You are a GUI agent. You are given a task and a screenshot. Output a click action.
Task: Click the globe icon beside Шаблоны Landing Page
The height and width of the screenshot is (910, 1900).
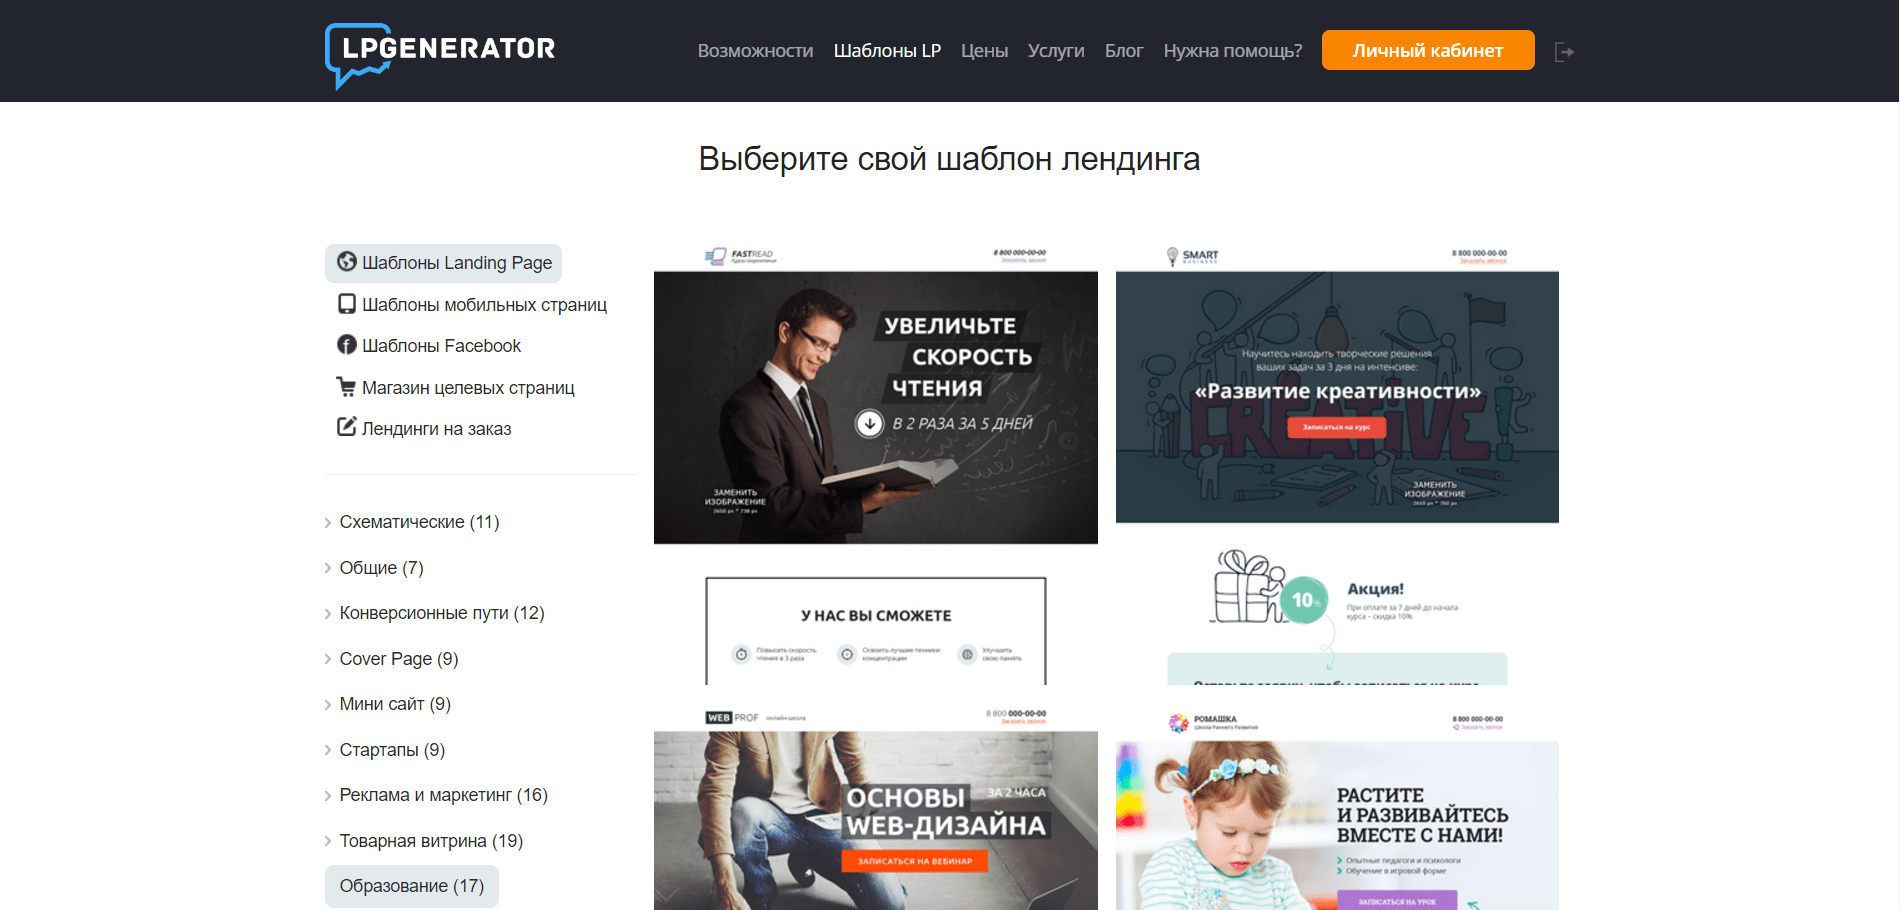pyautogui.click(x=347, y=261)
